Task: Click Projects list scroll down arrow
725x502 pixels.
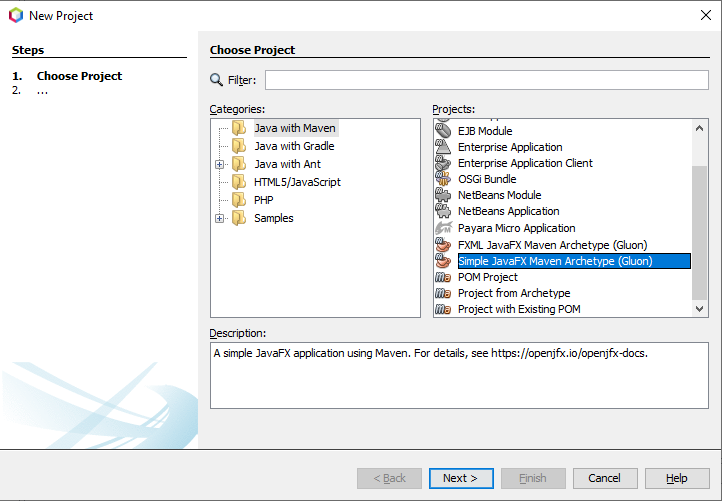Action: [699, 308]
